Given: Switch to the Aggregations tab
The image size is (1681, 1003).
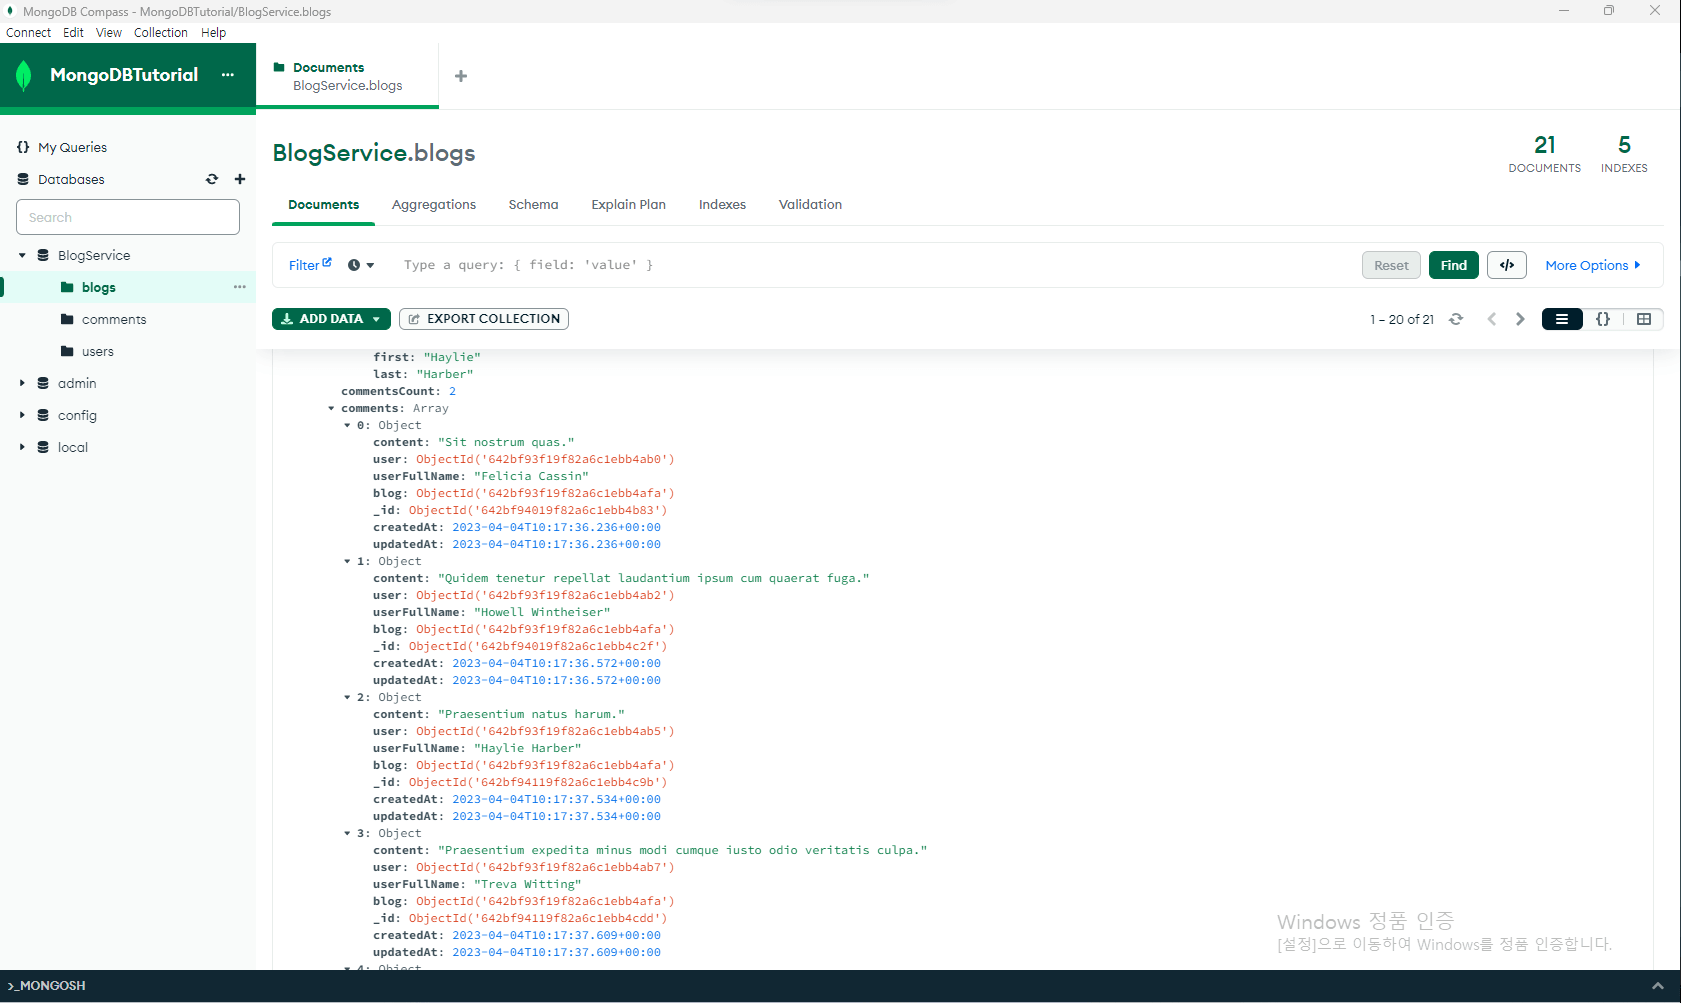Looking at the screenshot, I should (434, 204).
